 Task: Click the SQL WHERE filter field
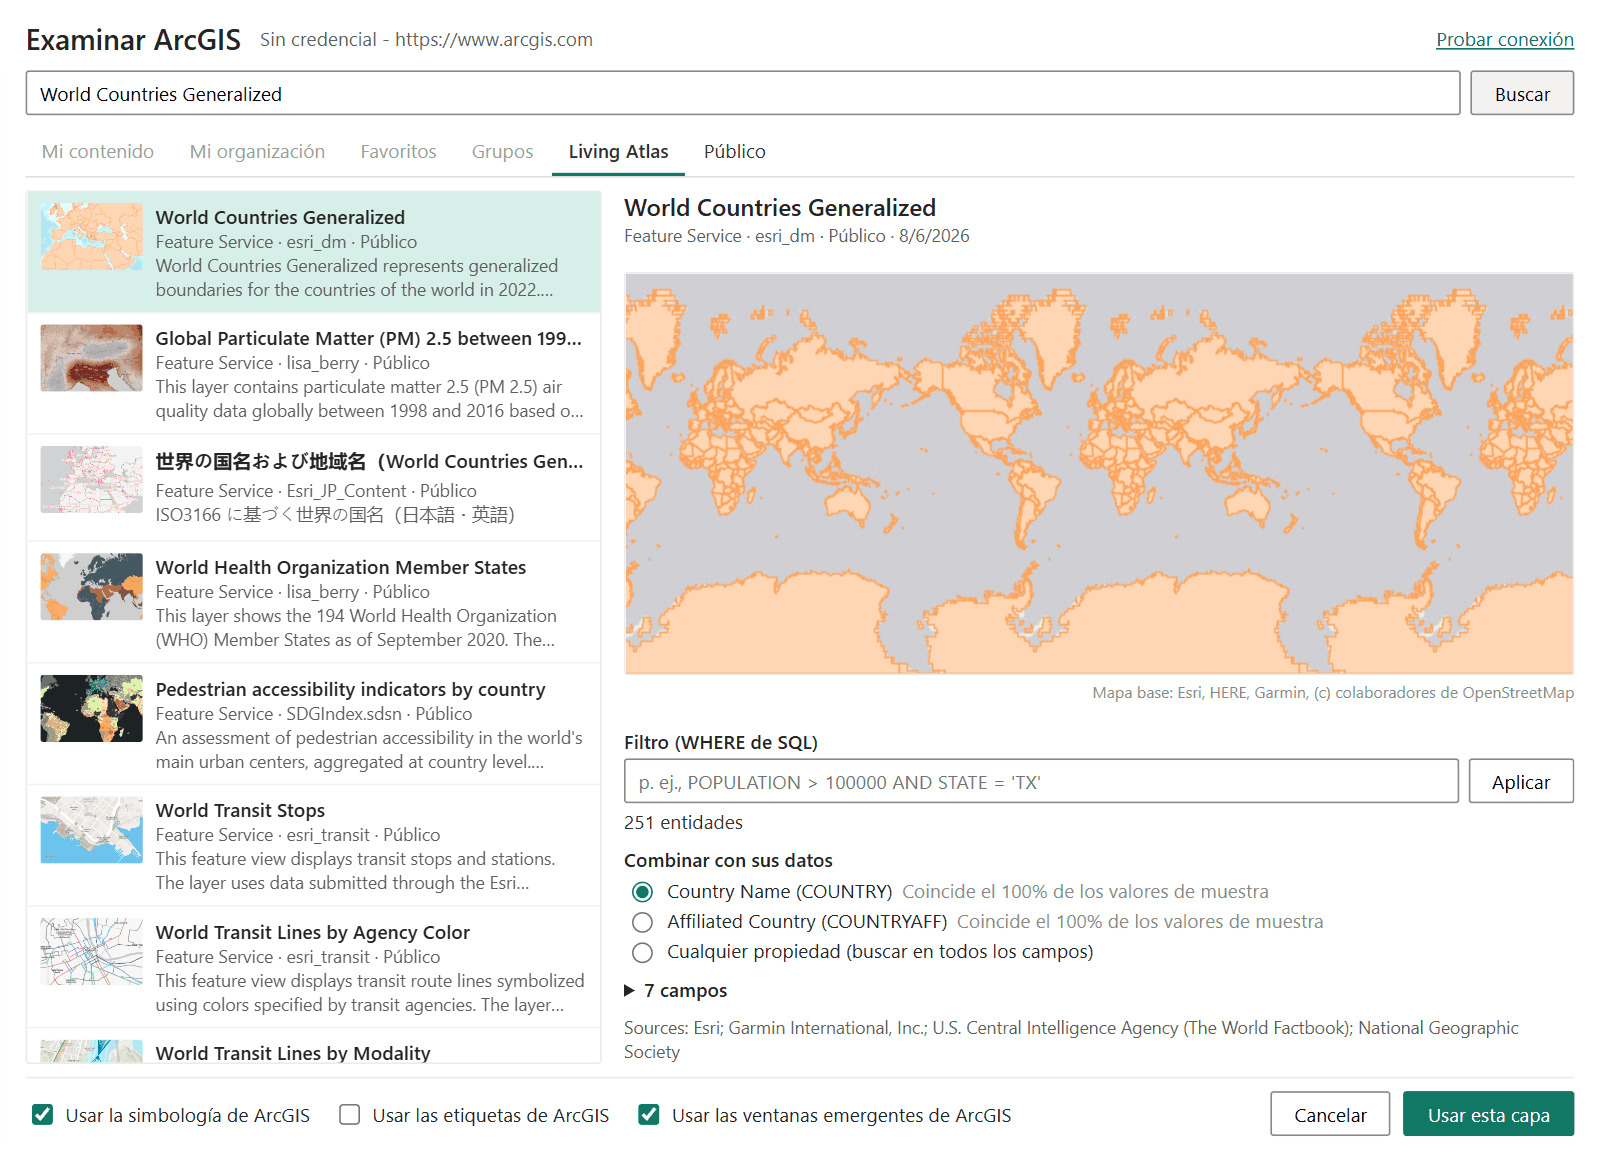coord(1041,781)
